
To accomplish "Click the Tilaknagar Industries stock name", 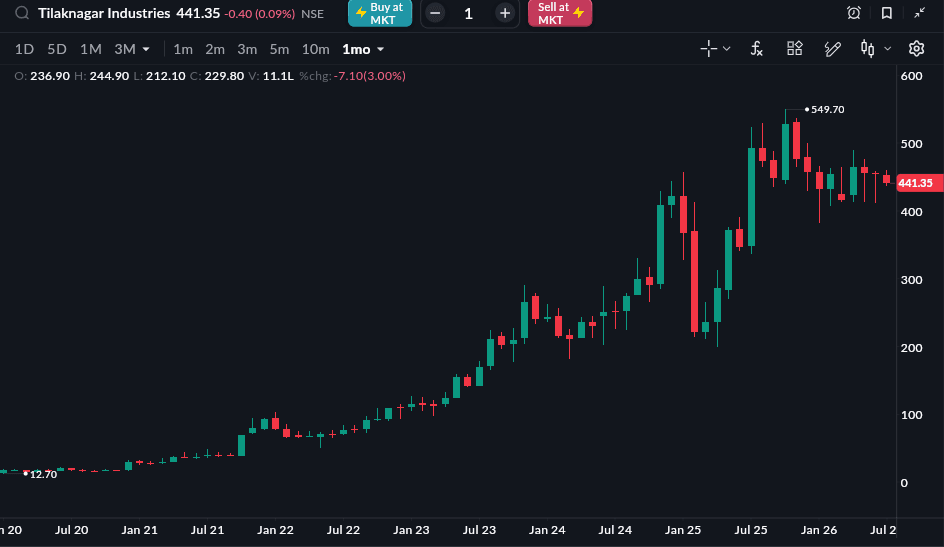I will tap(104, 13).
